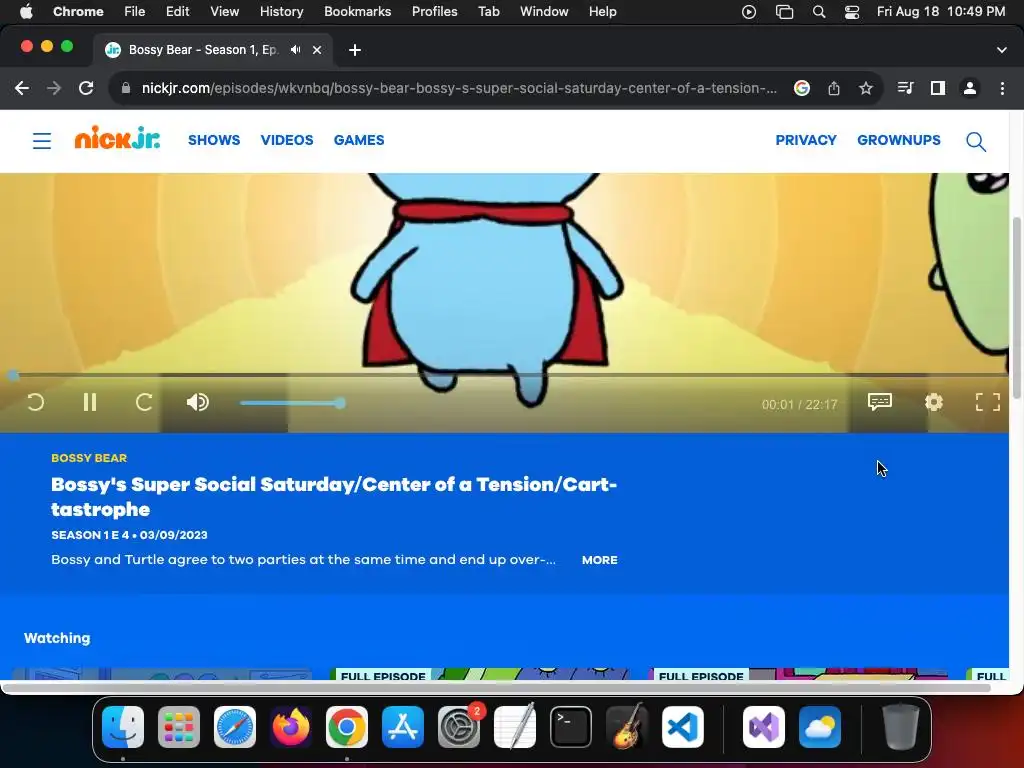The height and width of the screenshot is (768, 1024).
Task: Open Launchpad from the Dock
Action: [179, 726]
